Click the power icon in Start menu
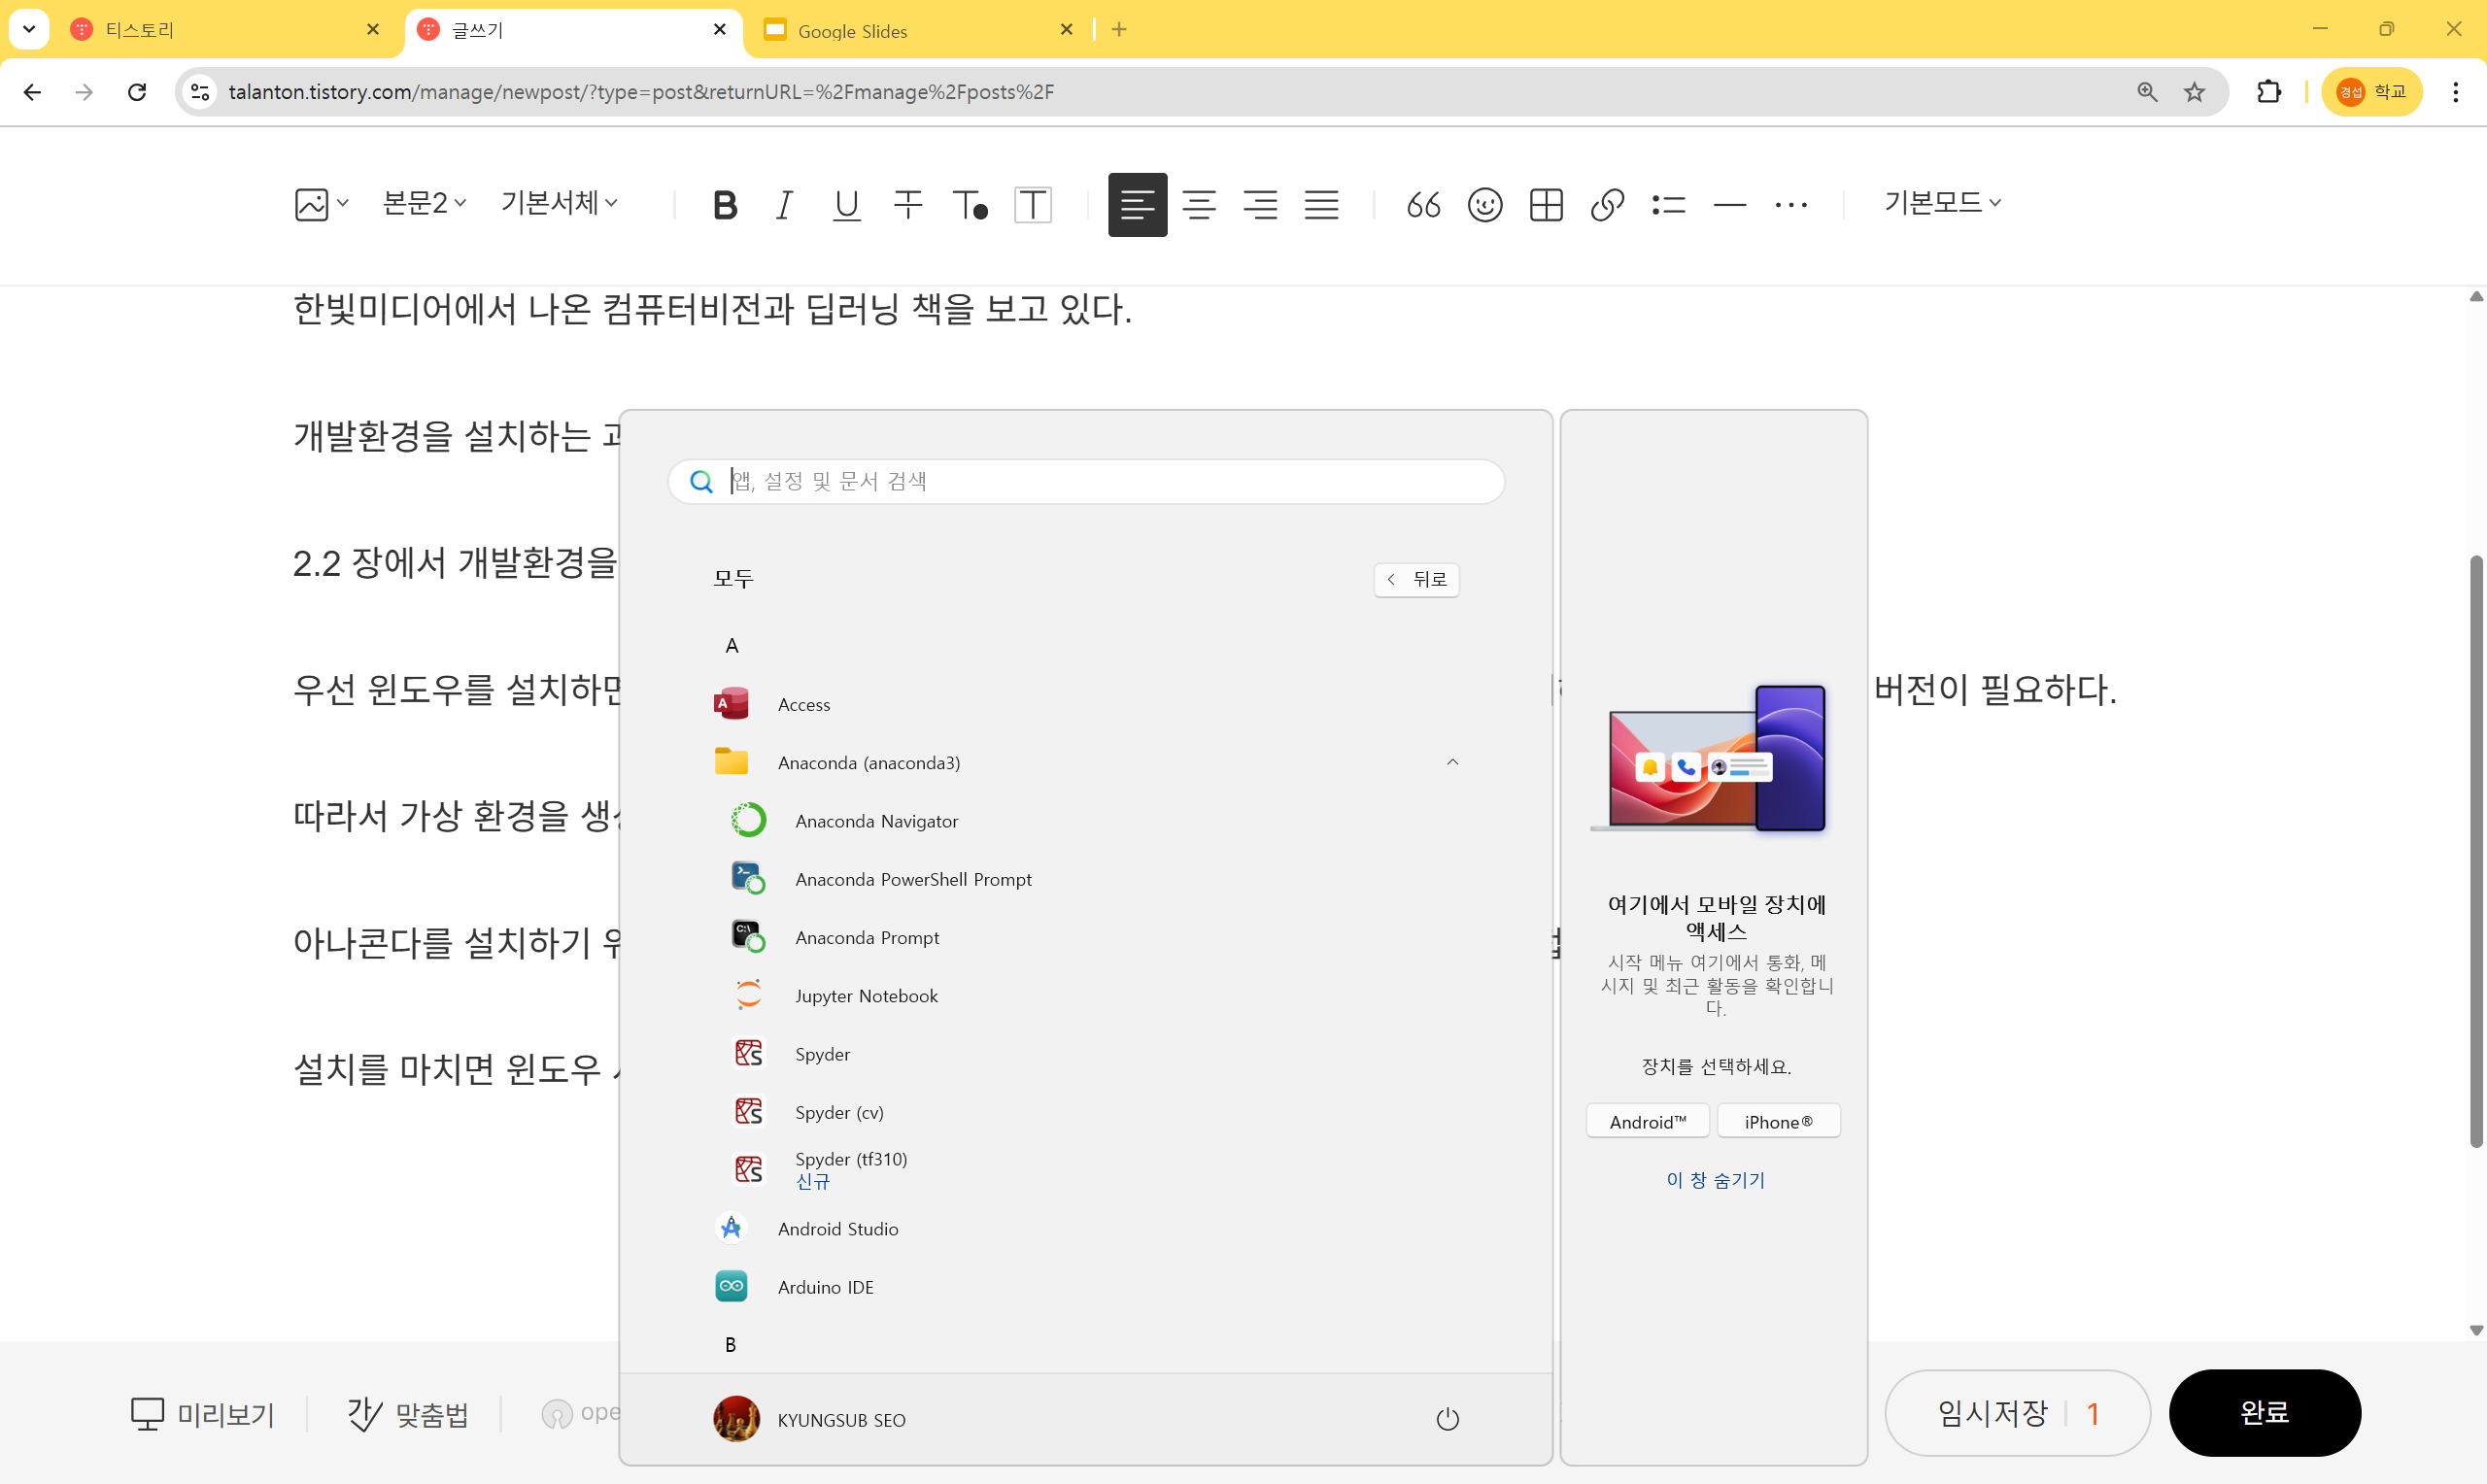 point(1447,1419)
